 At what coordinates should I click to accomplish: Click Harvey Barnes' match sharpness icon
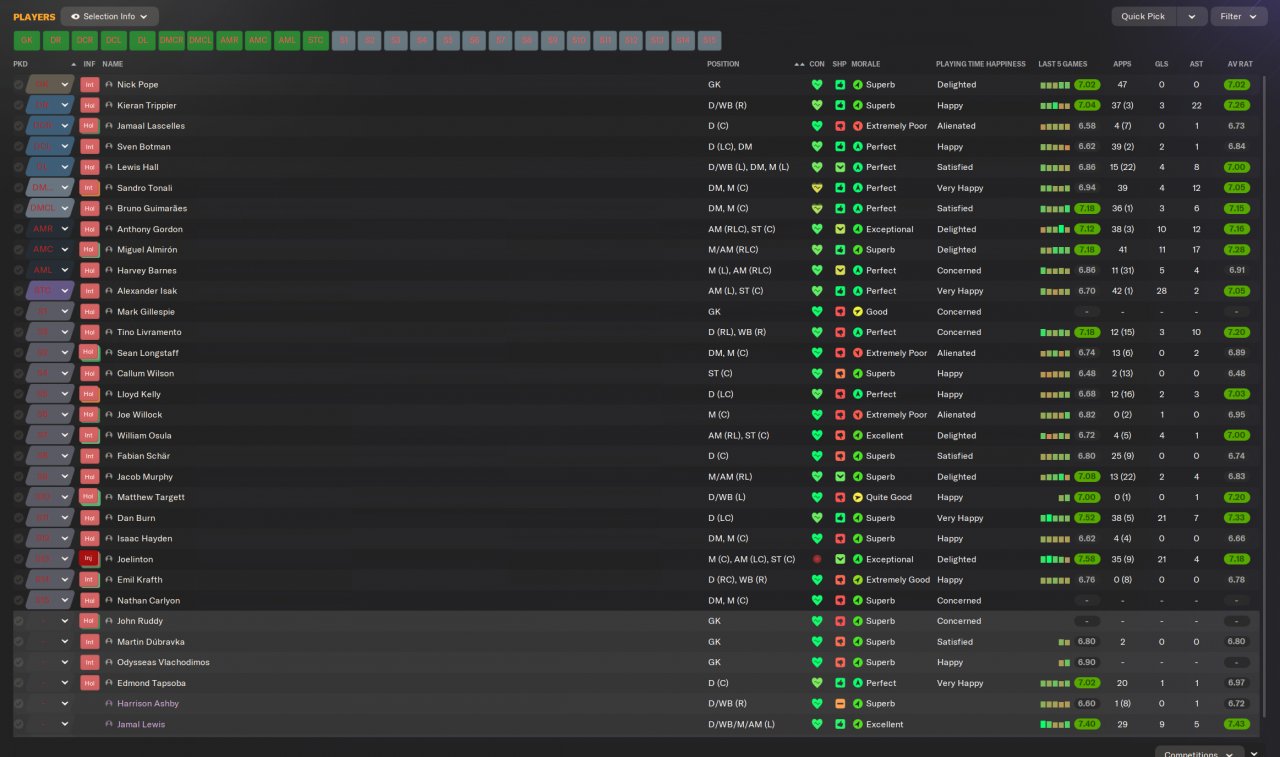(840, 271)
